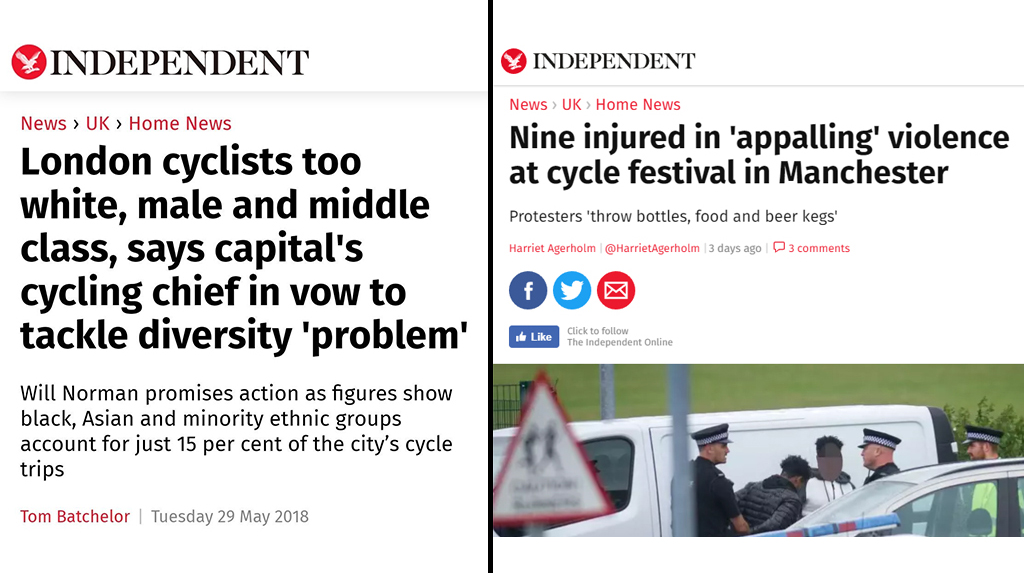
Task: Click the left Independent eagle logo
Action: tap(29, 62)
